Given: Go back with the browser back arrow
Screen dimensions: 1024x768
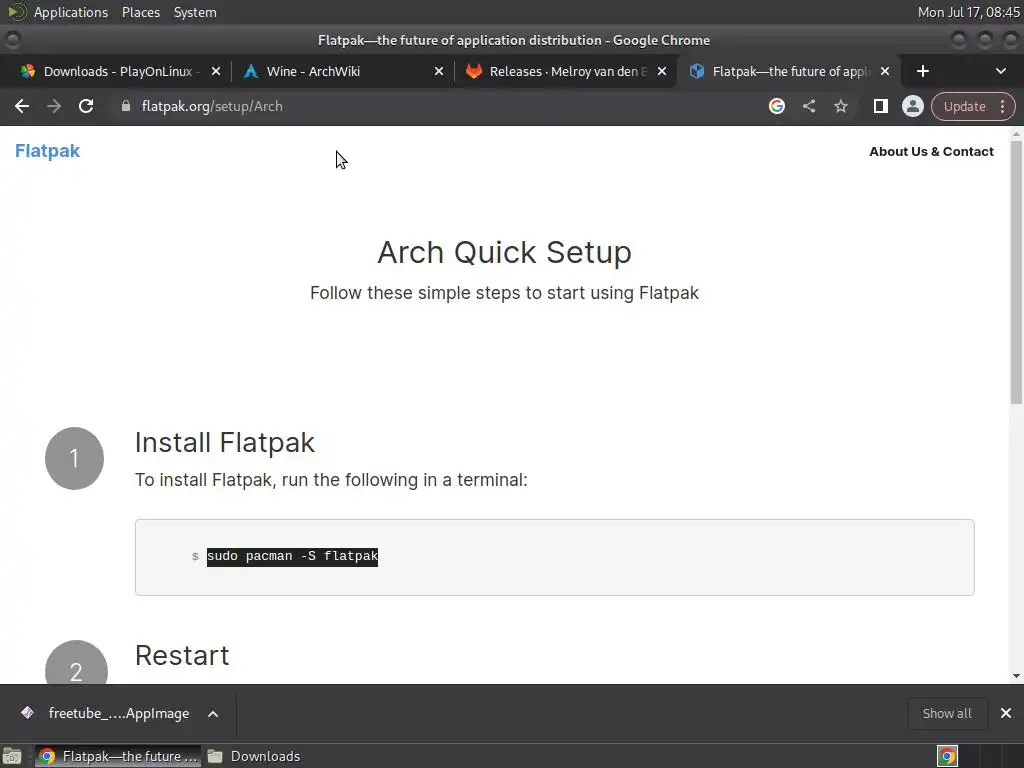Looking at the screenshot, I should [x=22, y=106].
